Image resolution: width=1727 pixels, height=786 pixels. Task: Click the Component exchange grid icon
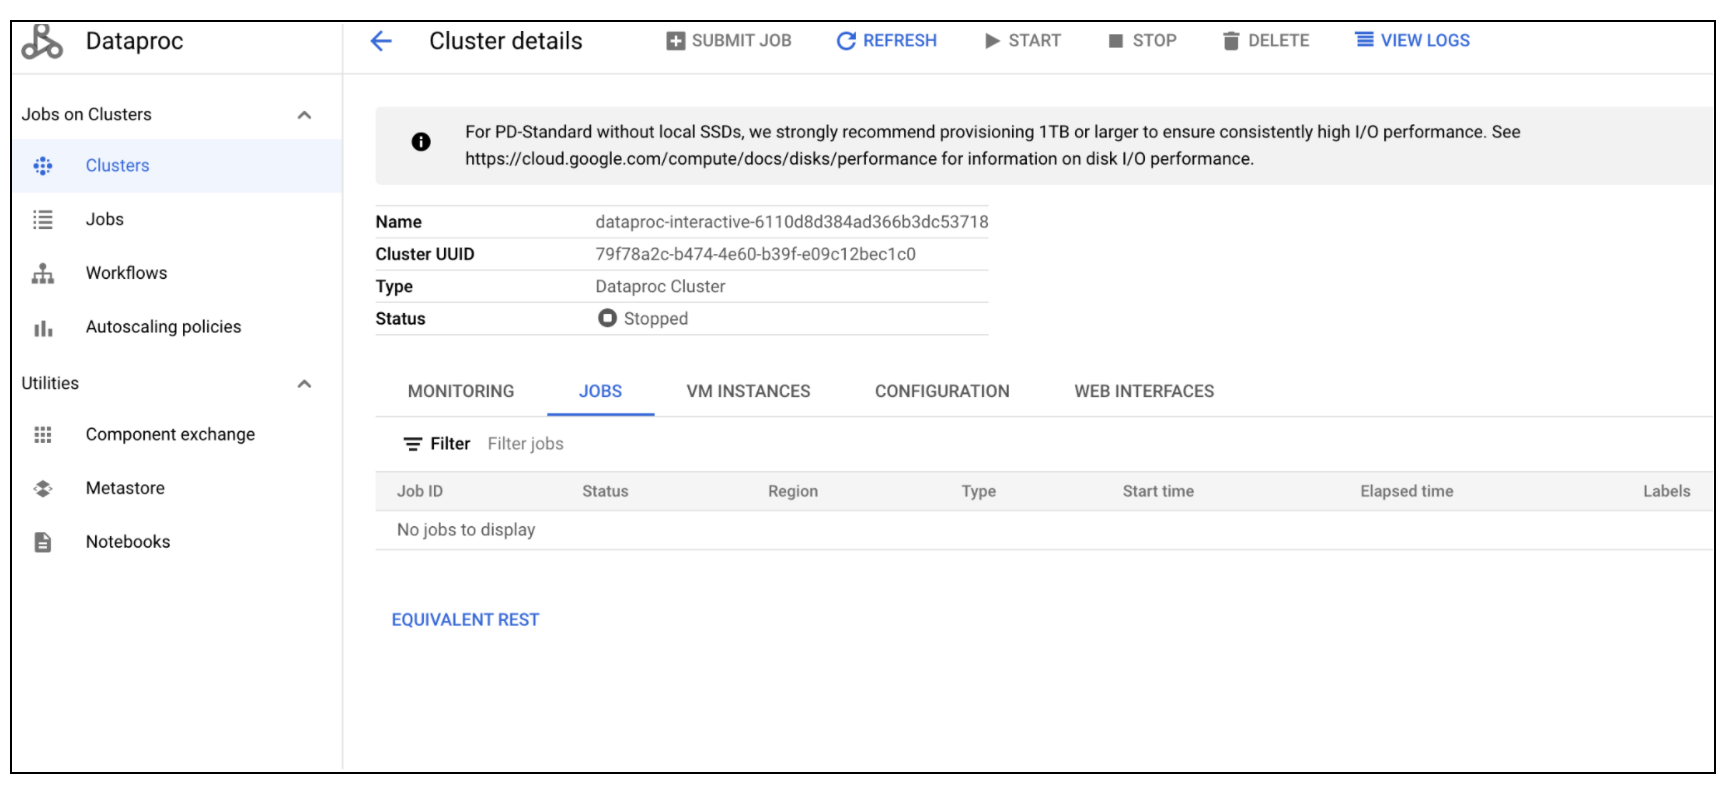[x=43, y=435]
